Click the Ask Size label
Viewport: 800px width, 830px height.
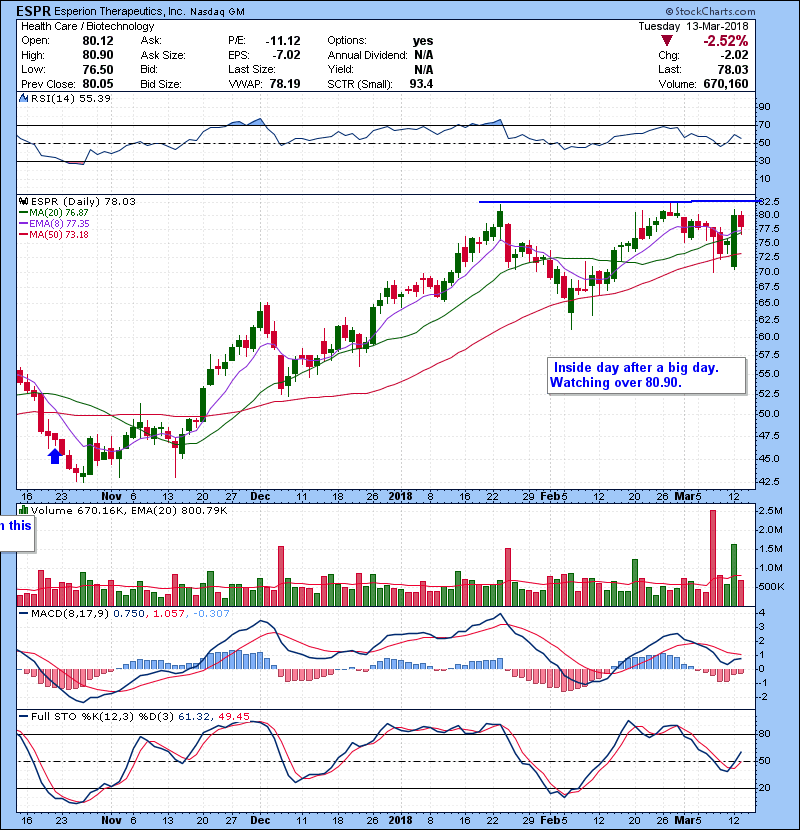[163, 55]
